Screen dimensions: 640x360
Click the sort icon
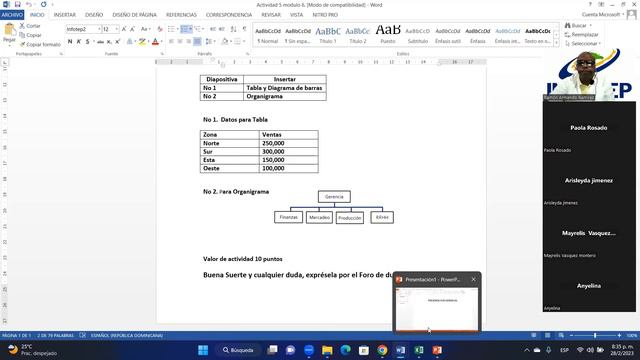[233, 29]
